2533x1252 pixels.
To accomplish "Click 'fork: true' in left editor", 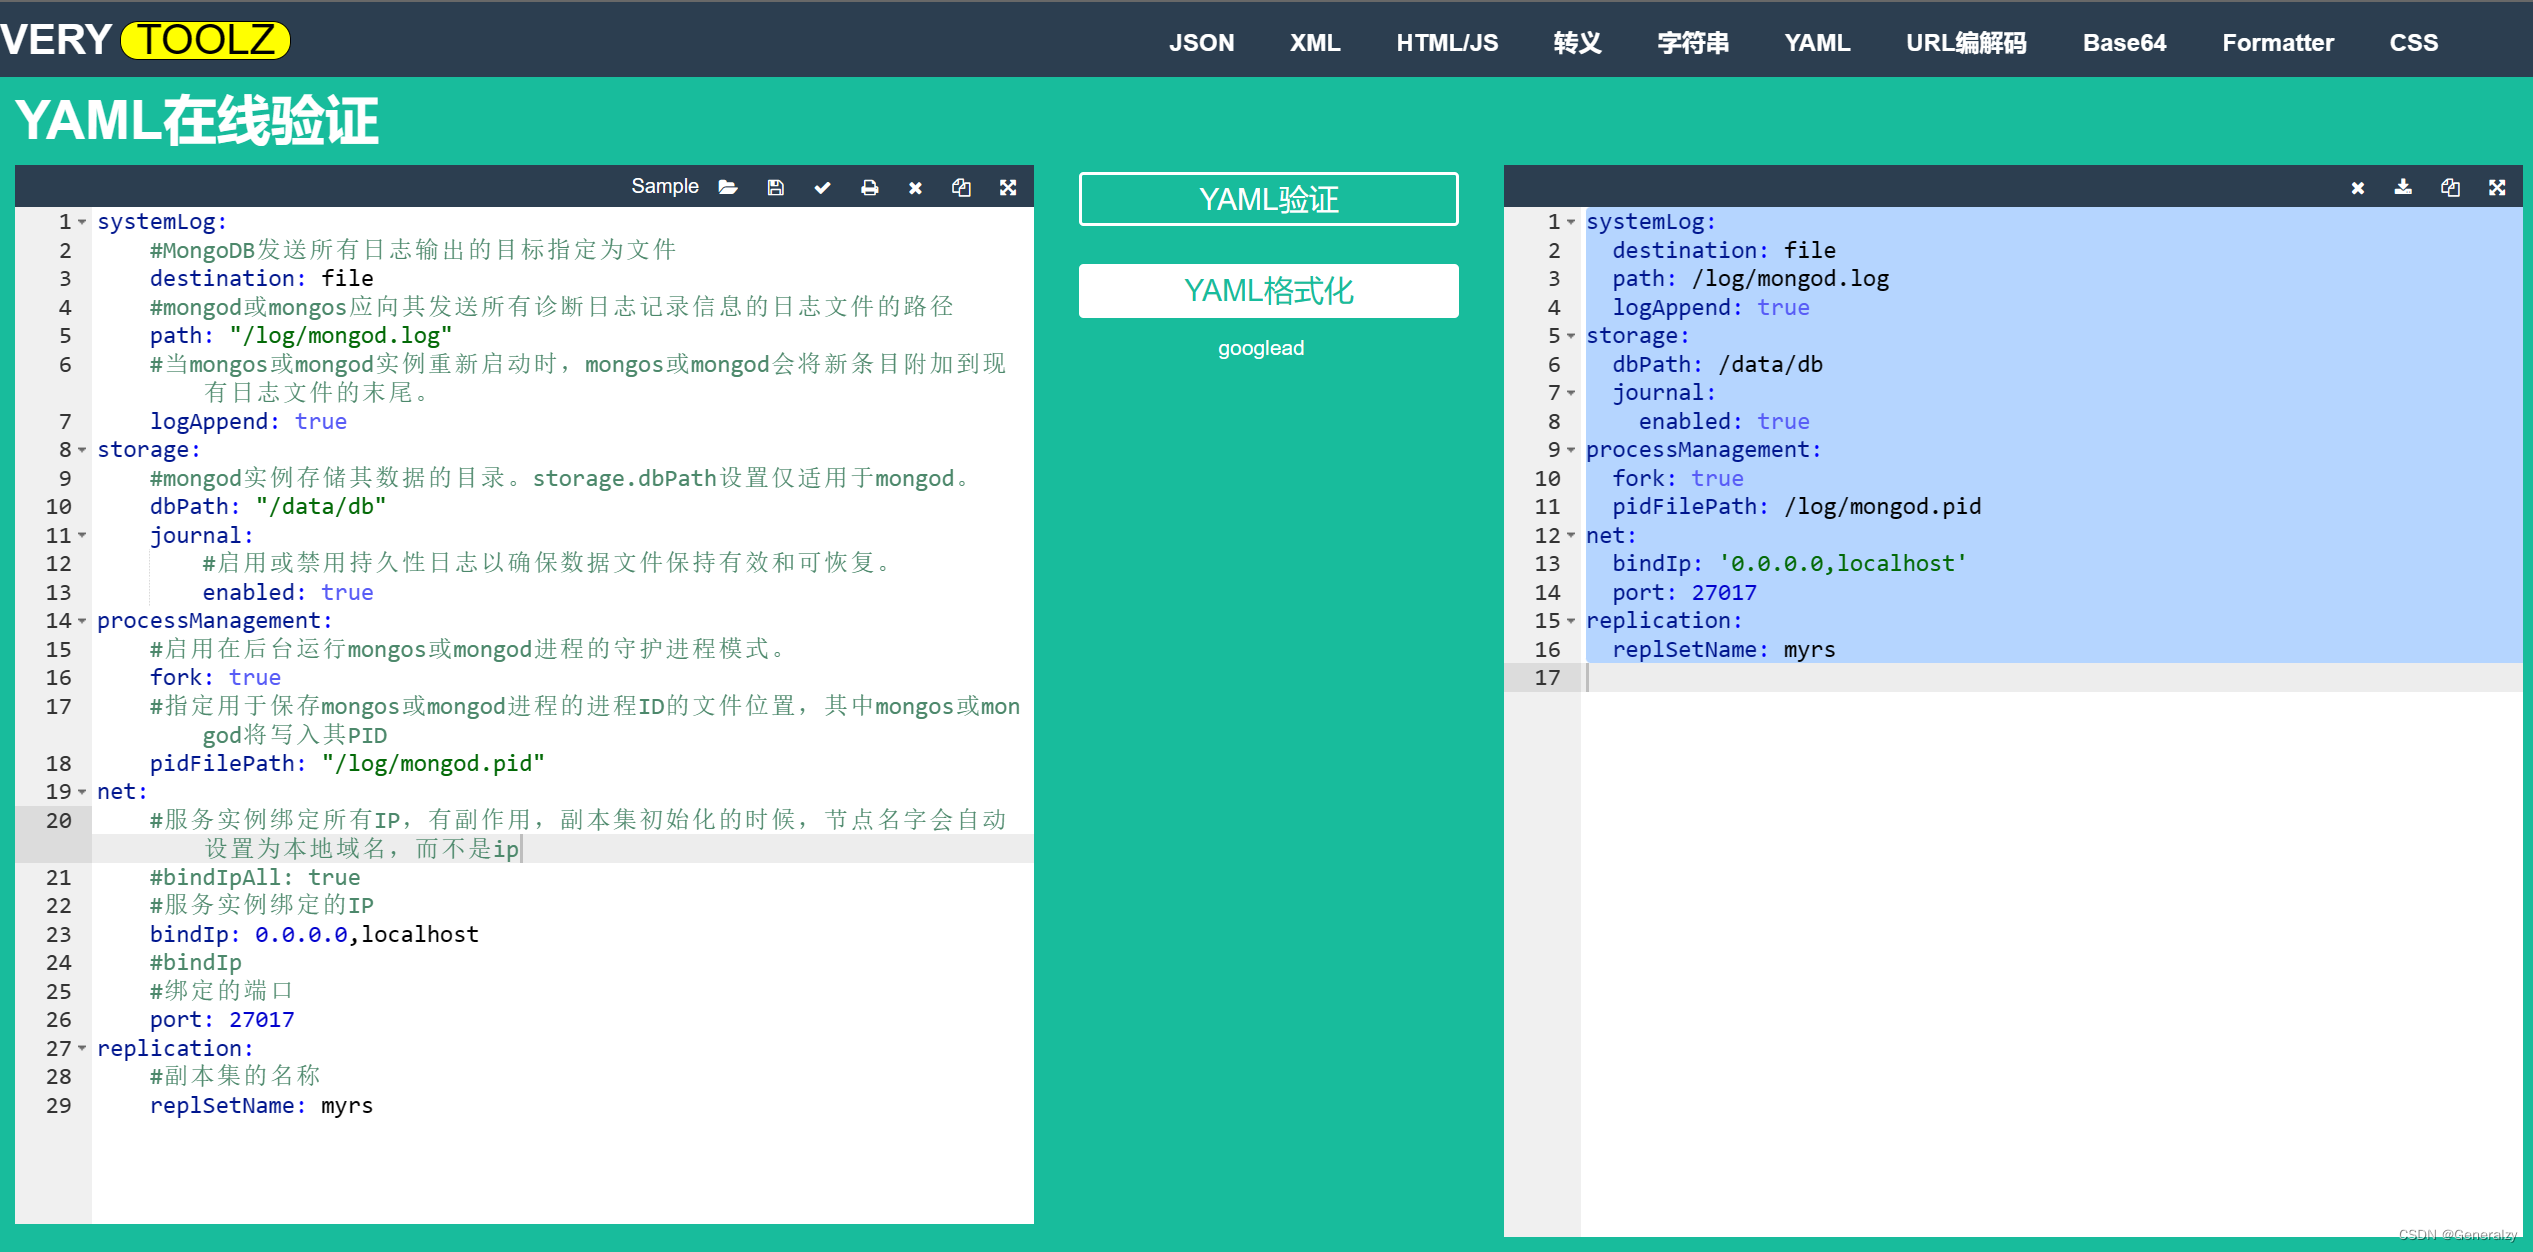I will [215, 678].
